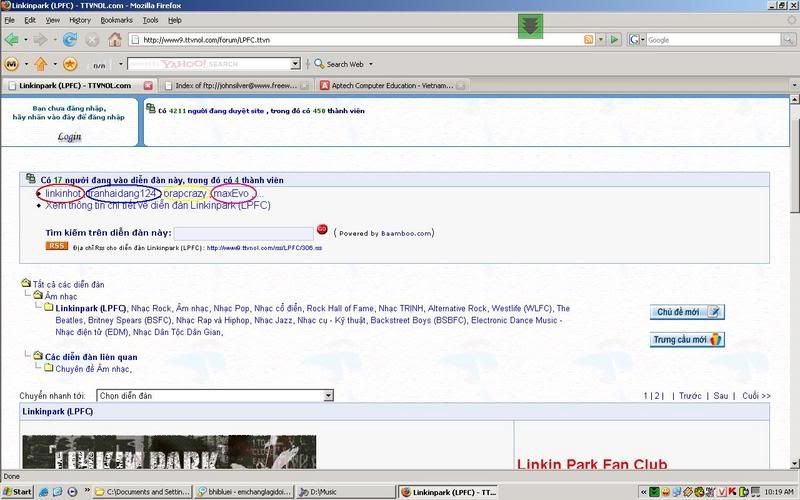Open member tranhaidang124's profile link
Screen dimensions: 800x500
point(123,193)
